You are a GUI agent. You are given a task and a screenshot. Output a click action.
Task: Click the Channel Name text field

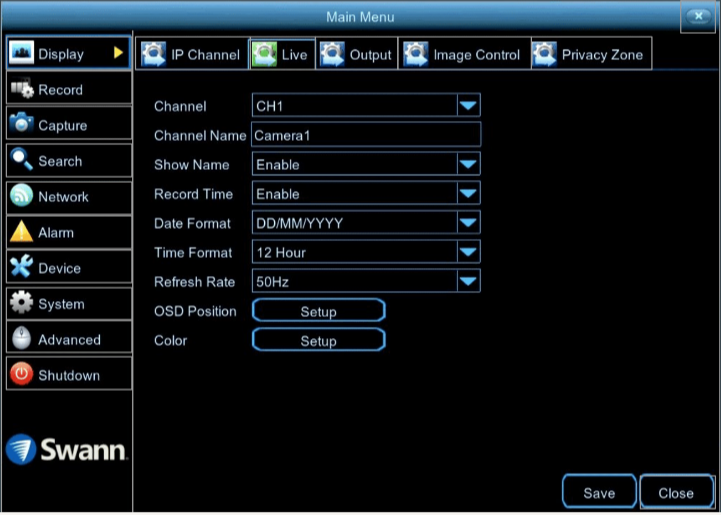point(366,135)
